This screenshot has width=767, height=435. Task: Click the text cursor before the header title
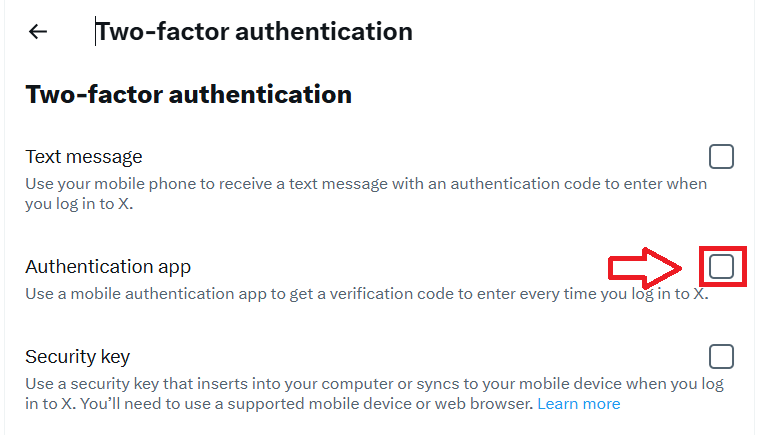tap(96, 32)
